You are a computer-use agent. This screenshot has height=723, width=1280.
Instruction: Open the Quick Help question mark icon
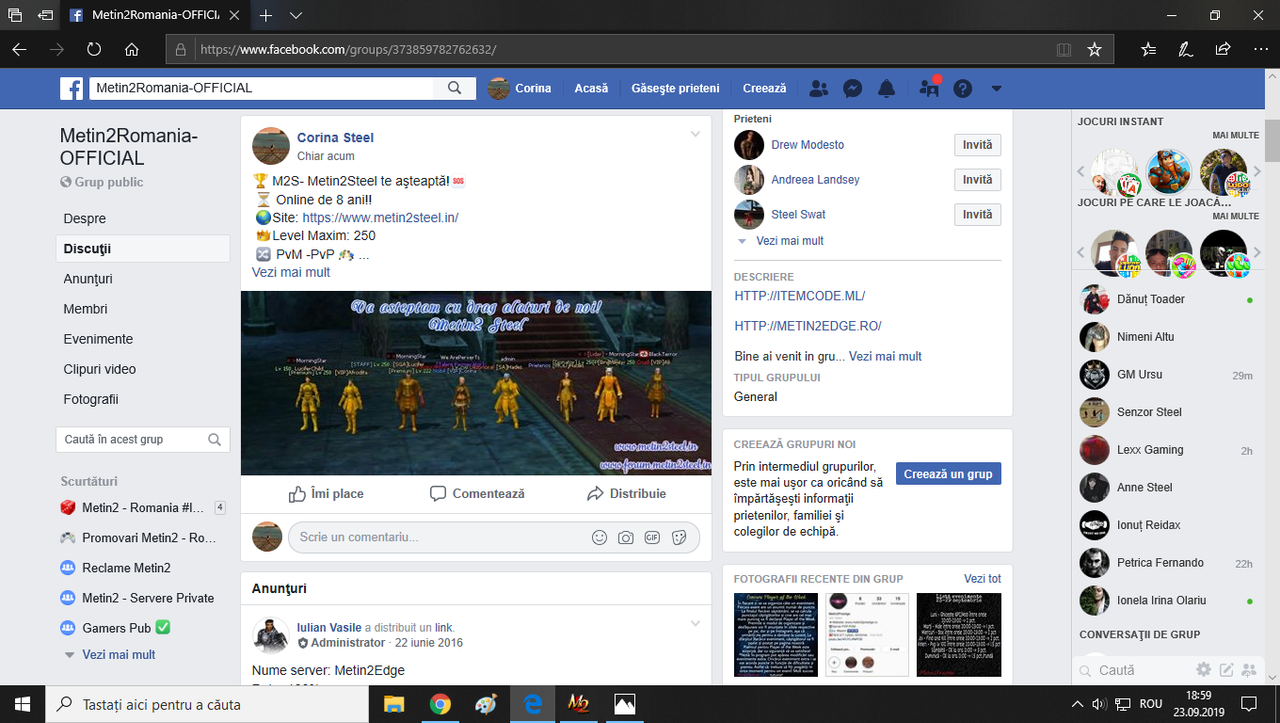point(962,88)
